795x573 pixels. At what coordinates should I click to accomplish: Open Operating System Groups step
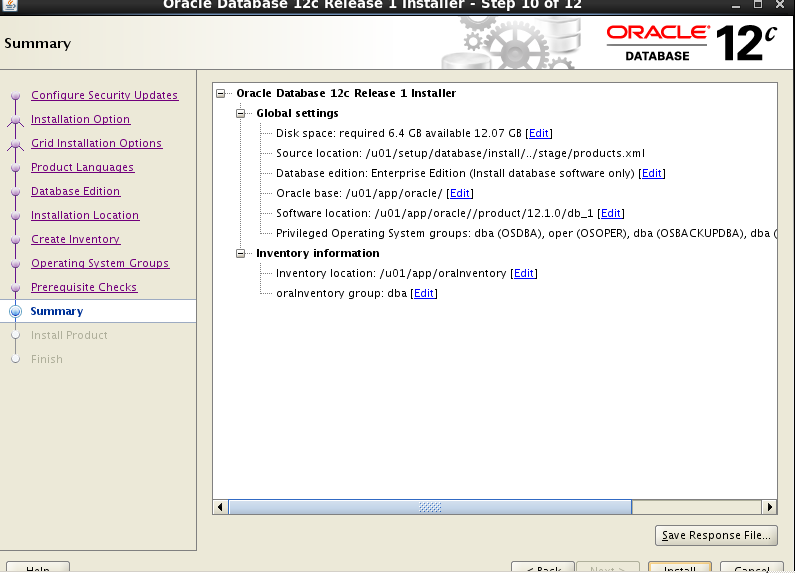(100, 263)
